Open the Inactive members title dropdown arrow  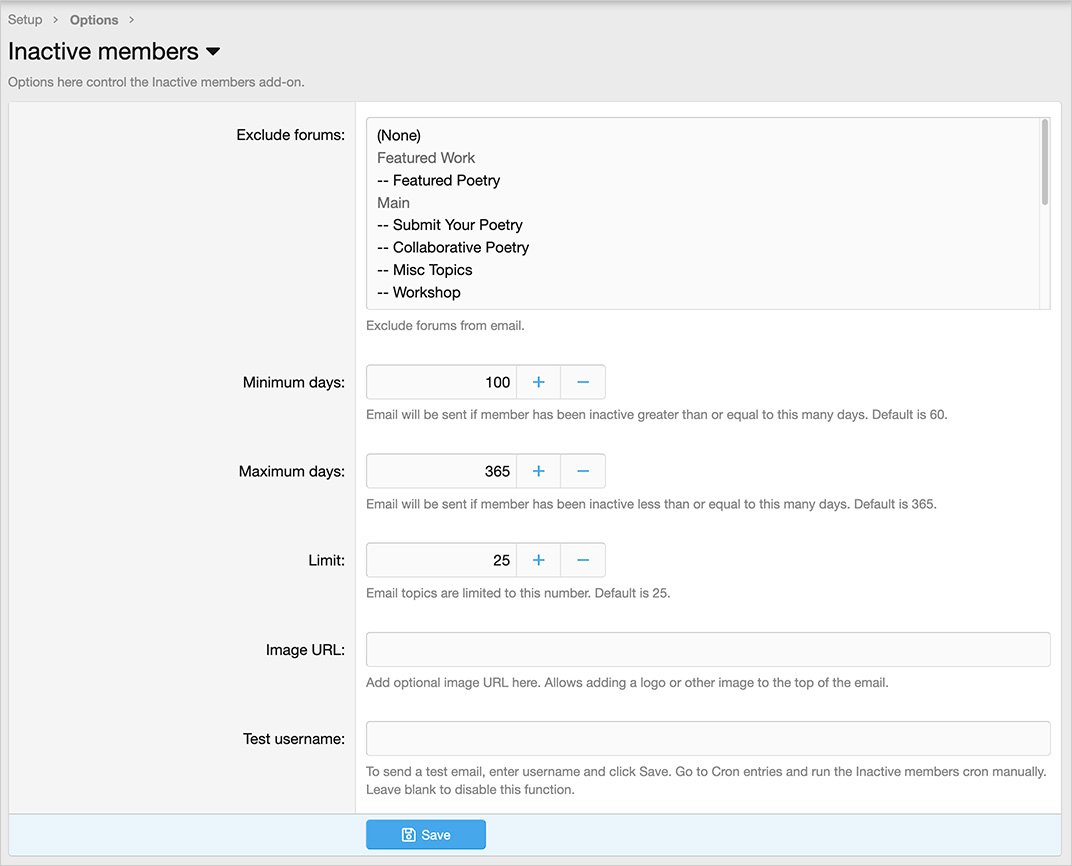[213, 52]
